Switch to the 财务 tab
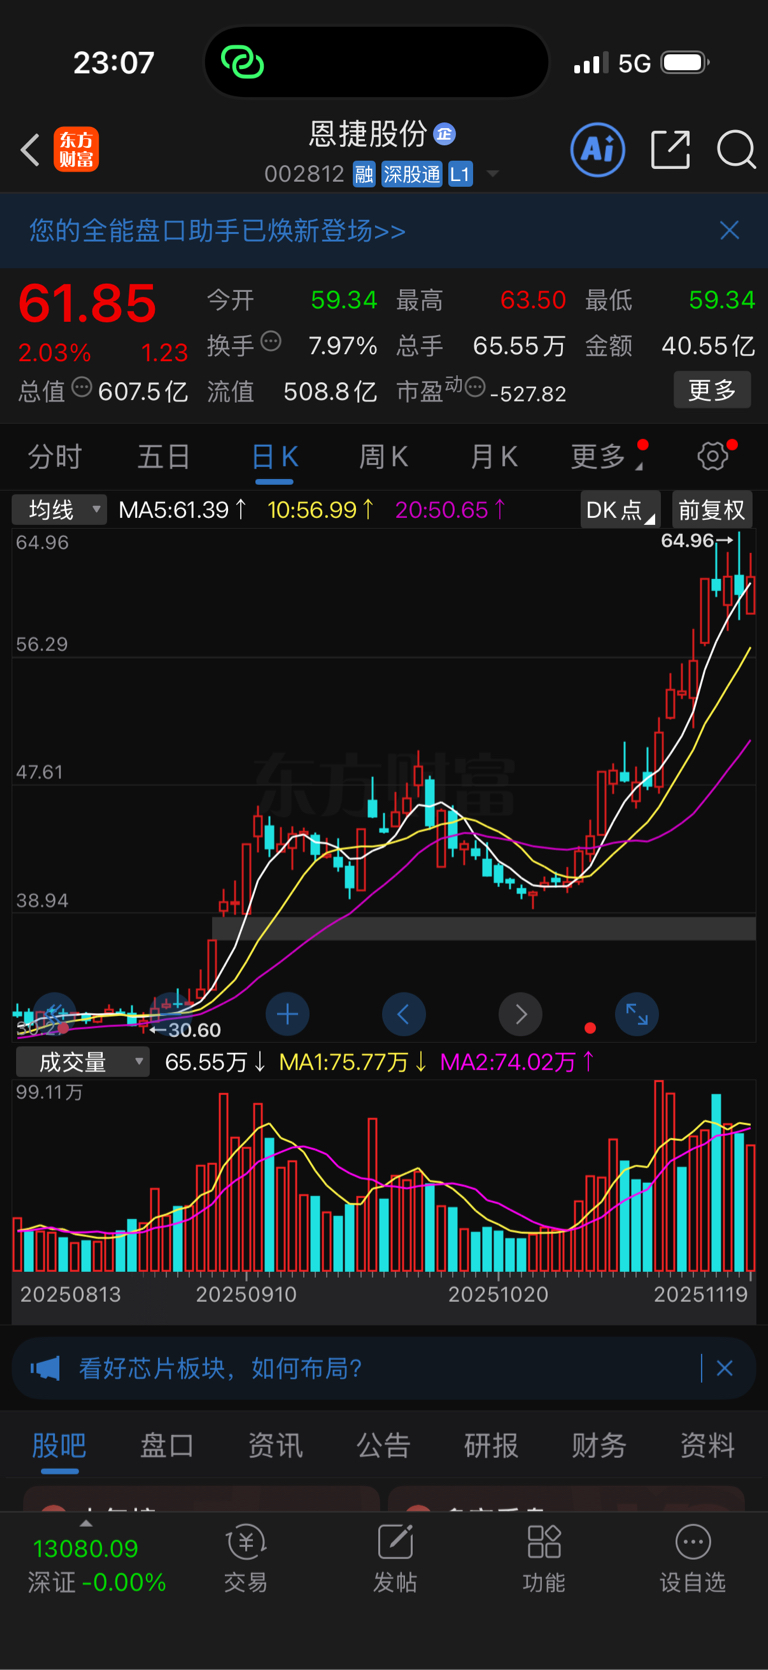 [x=599, y=1446]
